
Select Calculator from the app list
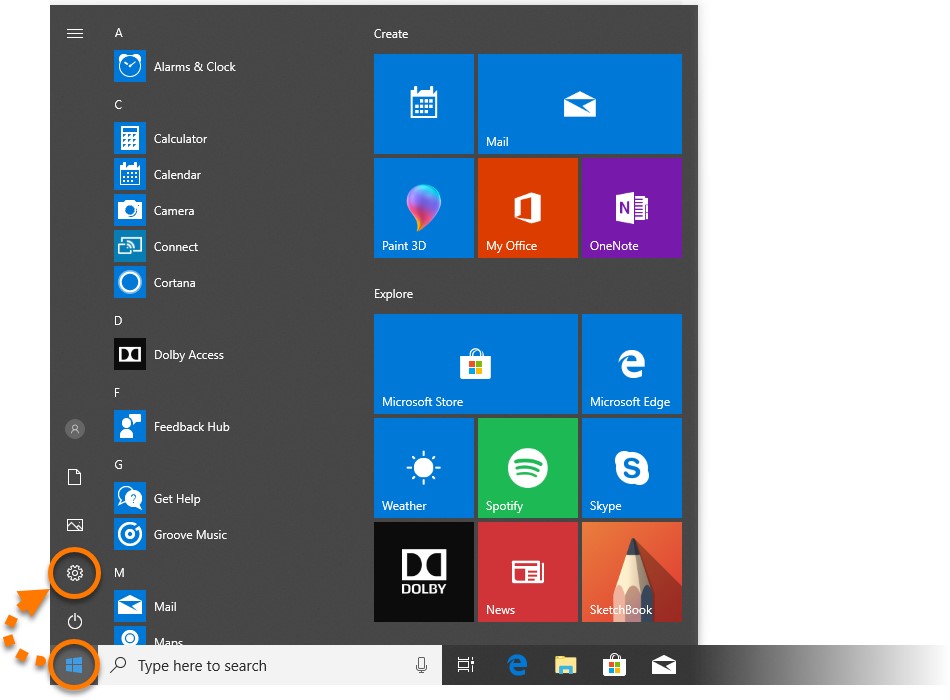click(x=180, y=139)
